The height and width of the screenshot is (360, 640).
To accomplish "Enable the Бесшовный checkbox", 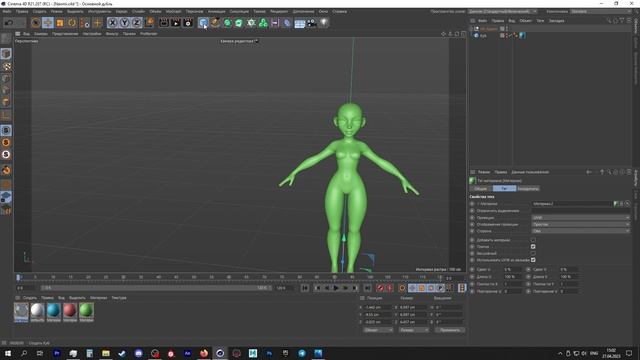I will pyautogui.click(x=533, y=253).
